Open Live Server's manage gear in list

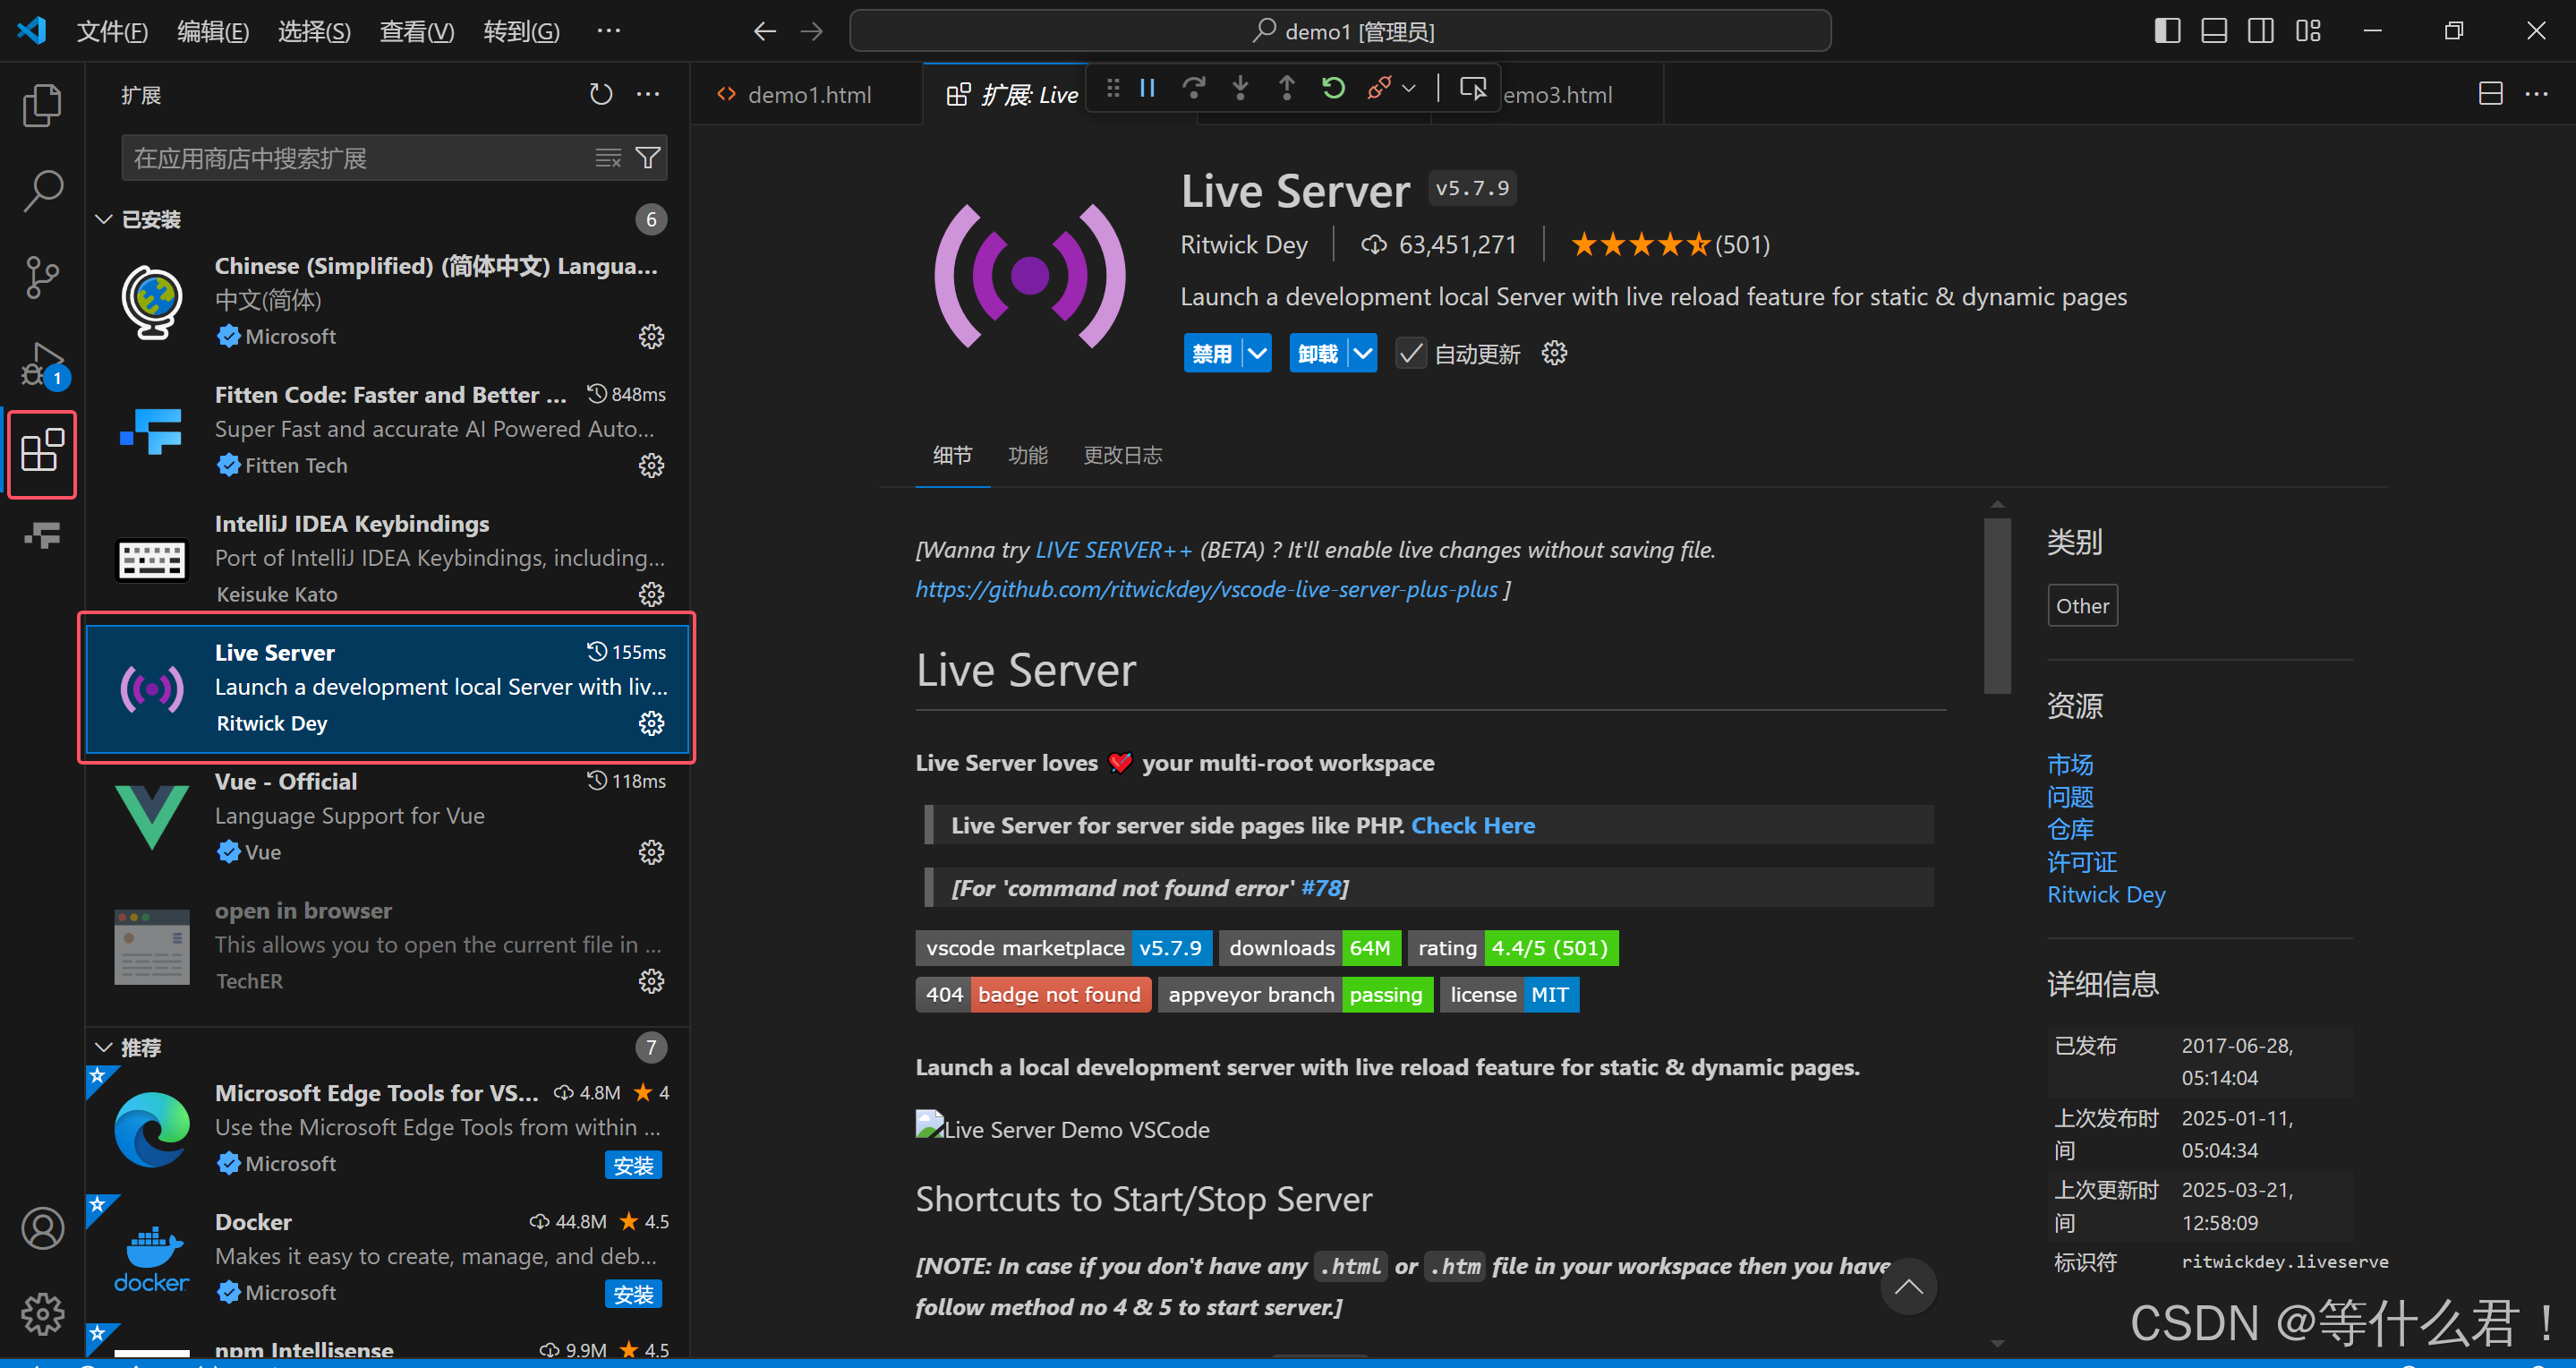click(651, 723)
